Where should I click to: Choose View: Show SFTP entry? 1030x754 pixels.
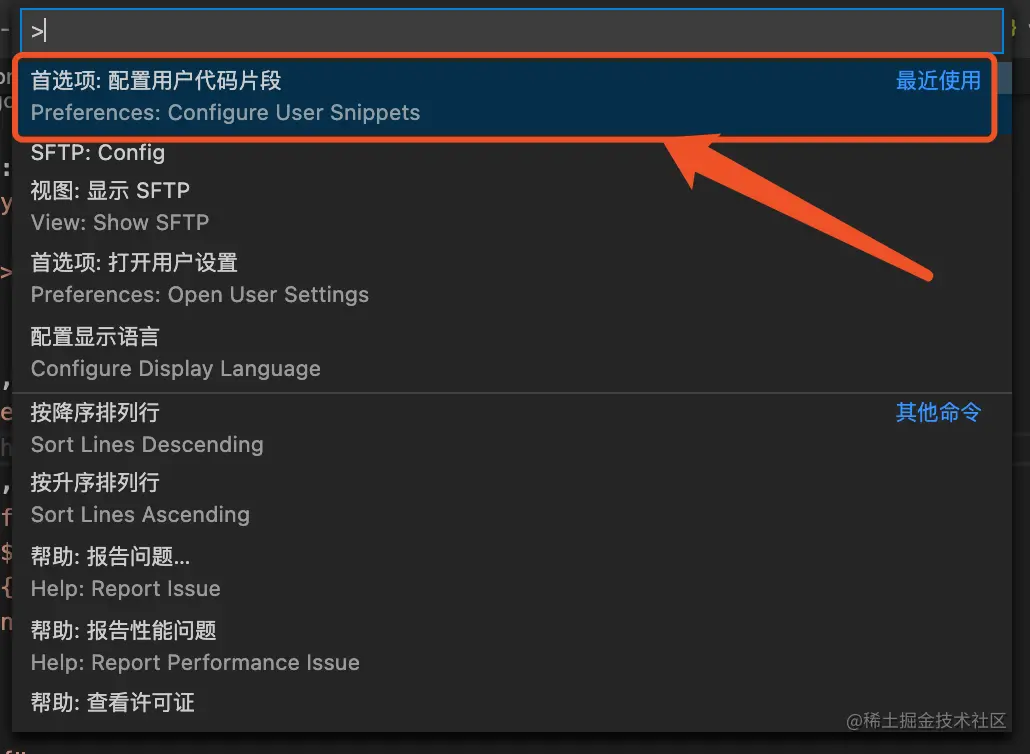point(512,206)
